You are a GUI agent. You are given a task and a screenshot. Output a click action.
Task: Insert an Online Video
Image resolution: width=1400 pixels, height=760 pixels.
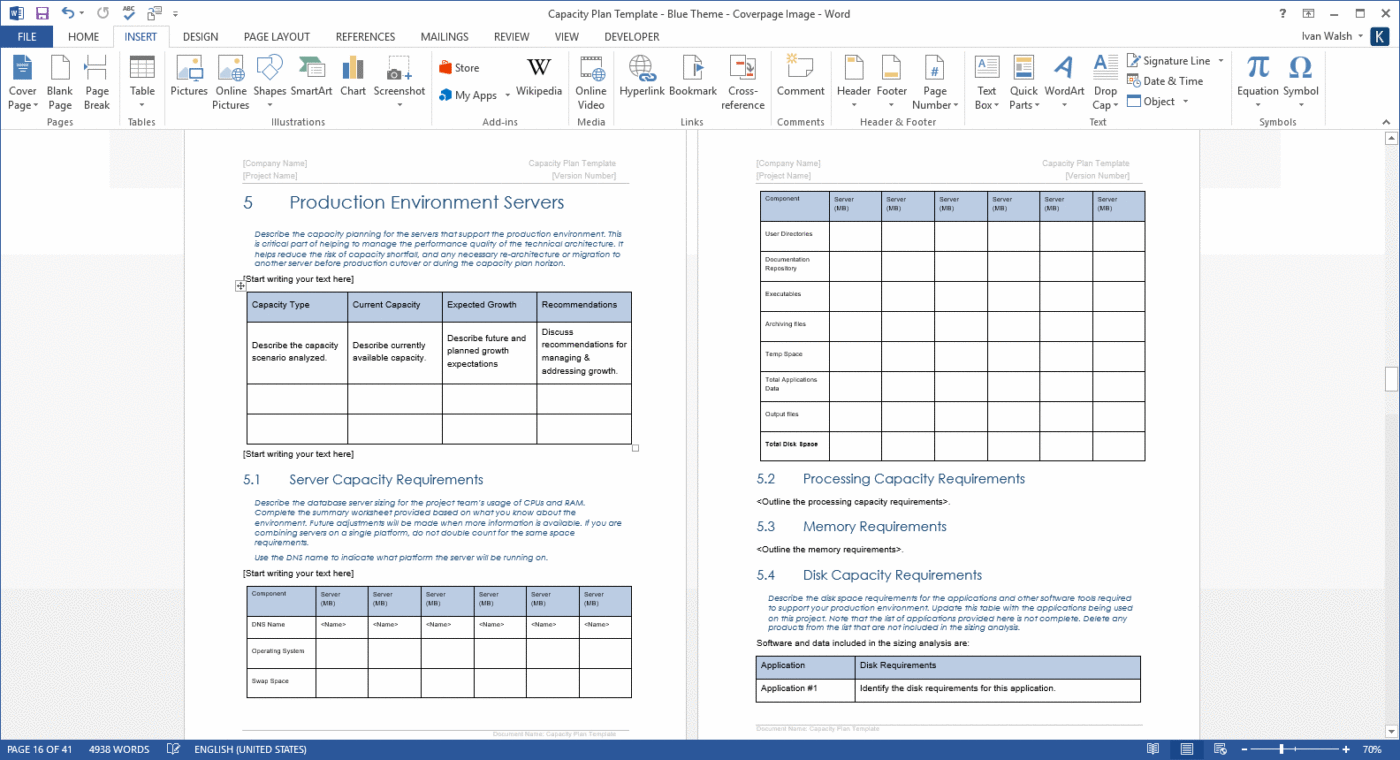[x=590, y=80]
